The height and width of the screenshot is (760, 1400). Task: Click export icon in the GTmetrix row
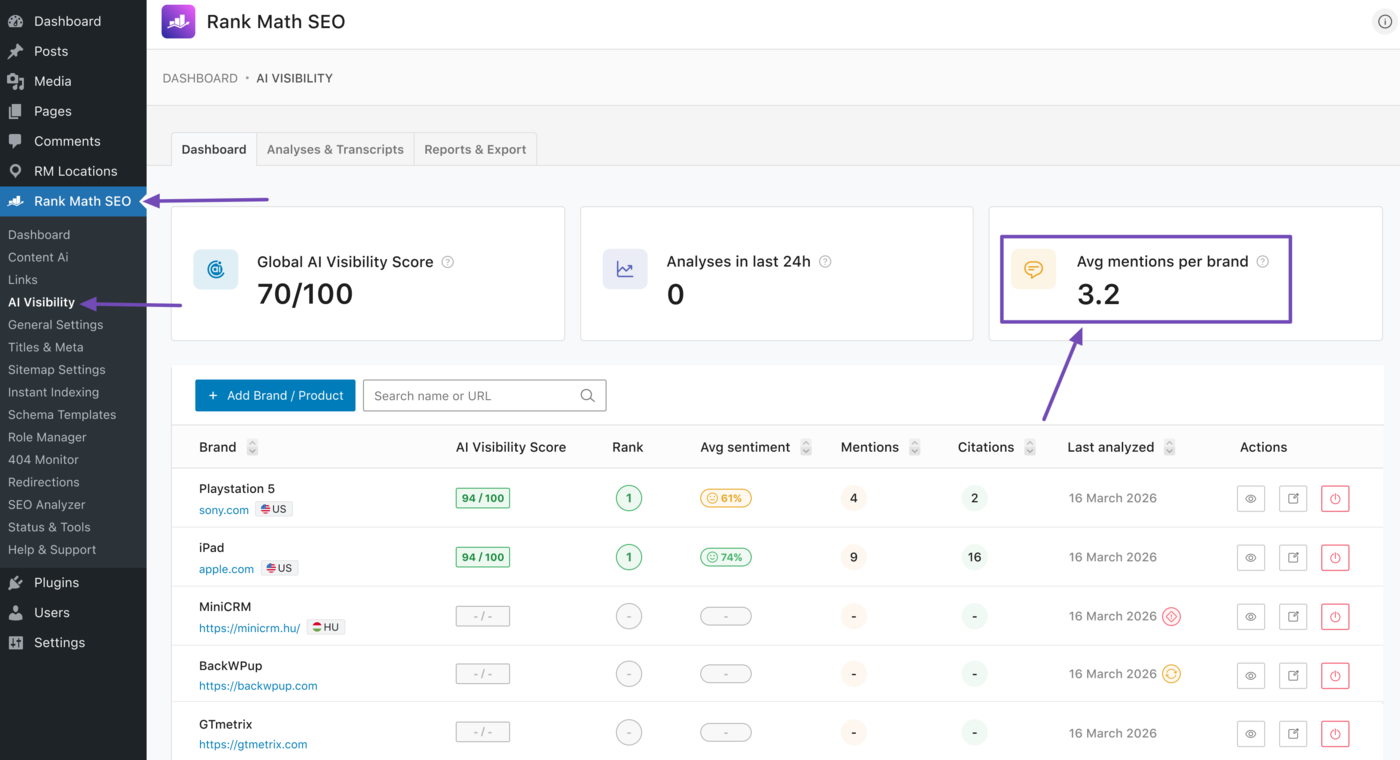tap(1293, 734)
